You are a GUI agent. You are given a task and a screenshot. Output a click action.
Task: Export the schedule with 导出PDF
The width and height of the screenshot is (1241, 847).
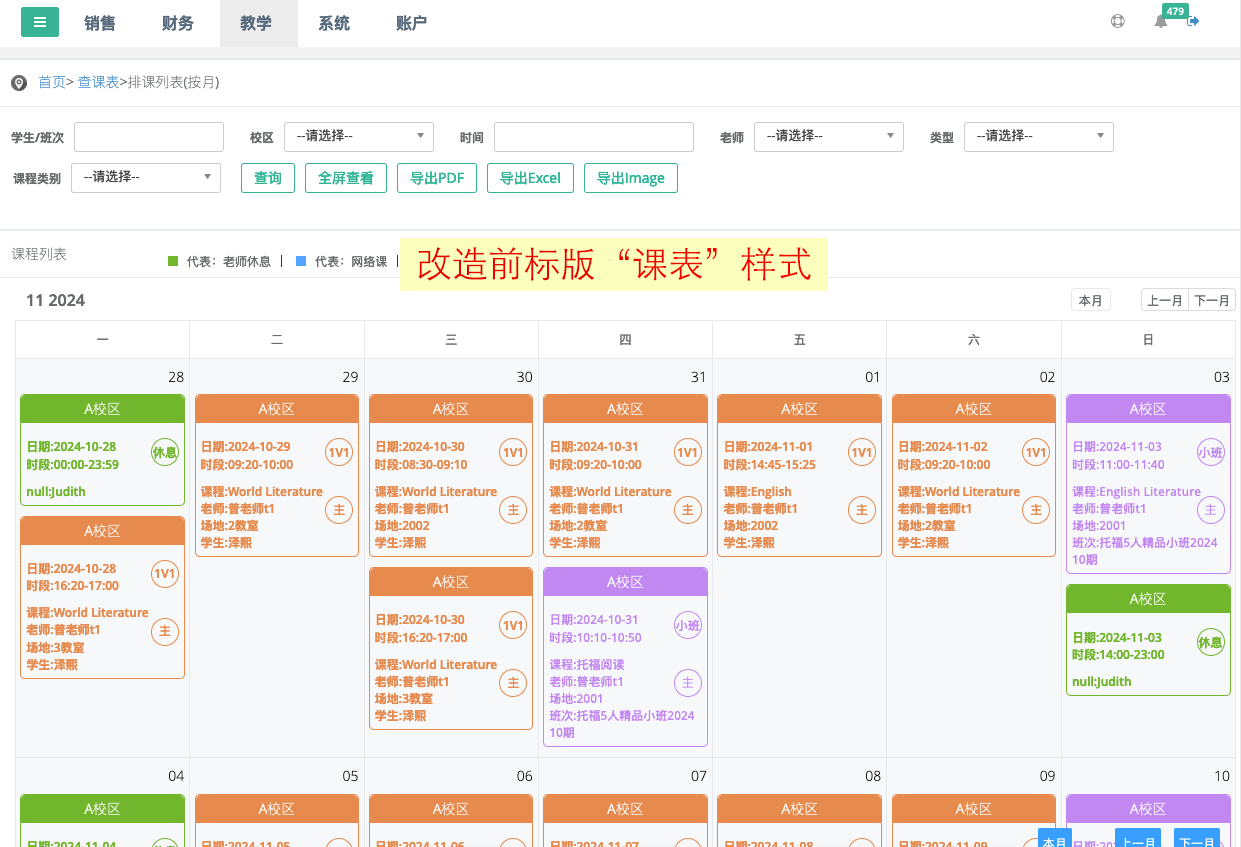[x=437, y=178]
